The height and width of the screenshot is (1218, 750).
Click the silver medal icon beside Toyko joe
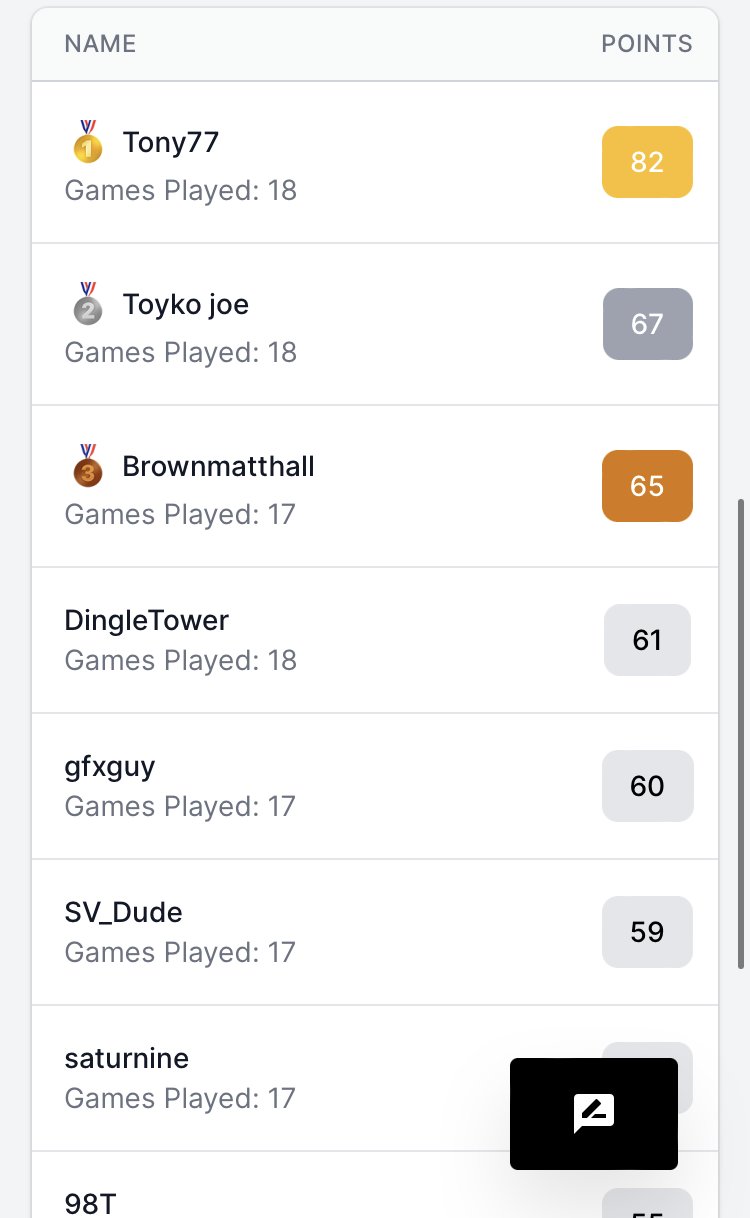88,303
